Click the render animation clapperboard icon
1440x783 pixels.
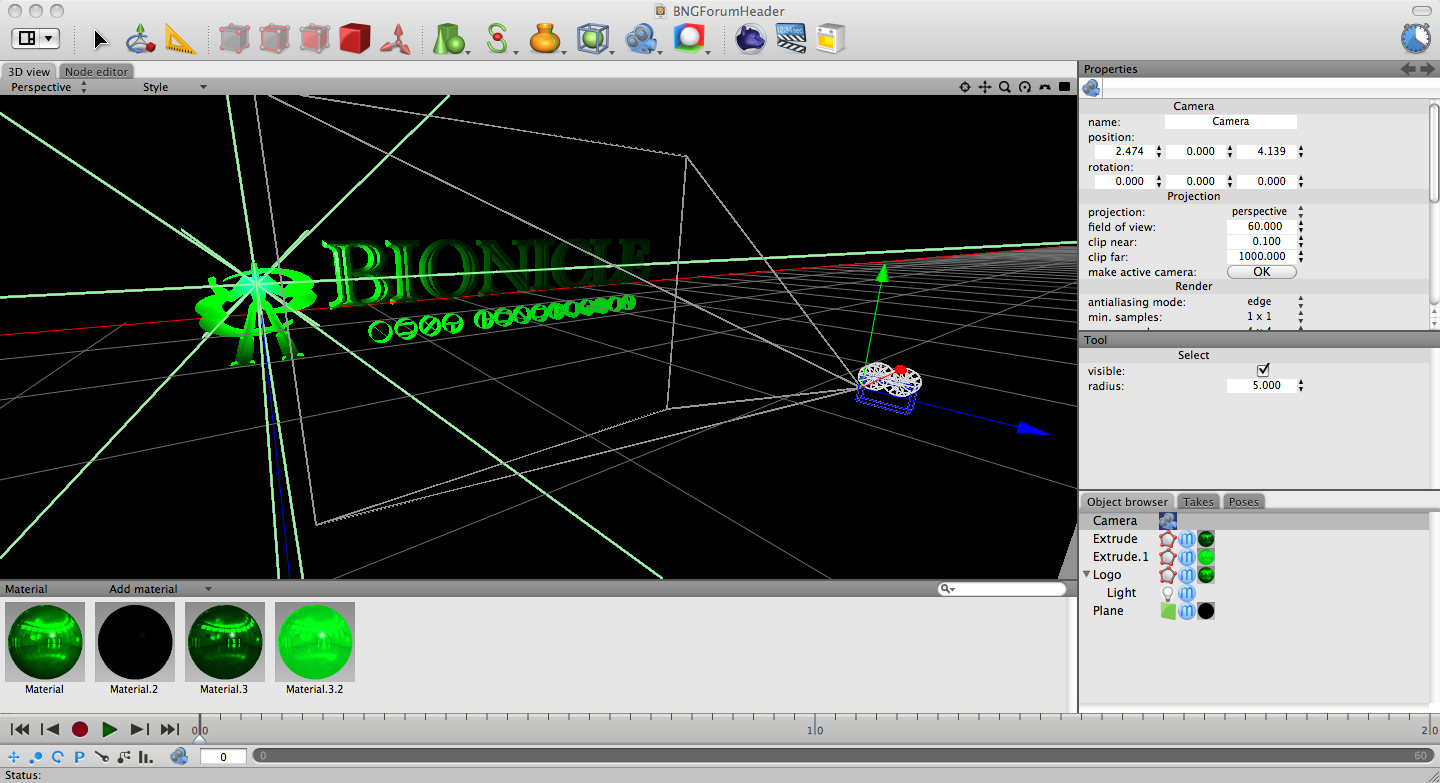point(791,39)
